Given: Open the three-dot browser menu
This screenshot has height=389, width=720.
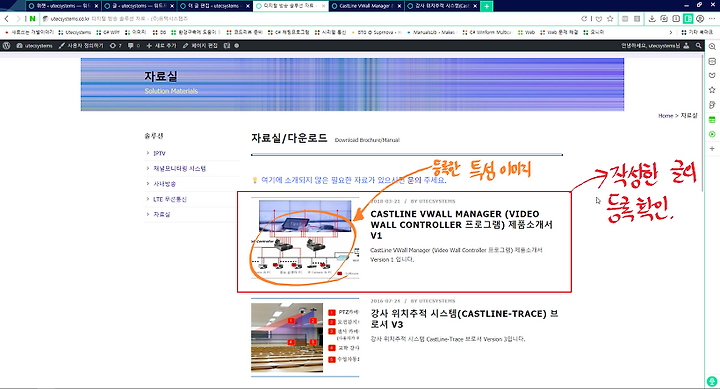Looking at the screenshot, I should (x=712, y=19).
